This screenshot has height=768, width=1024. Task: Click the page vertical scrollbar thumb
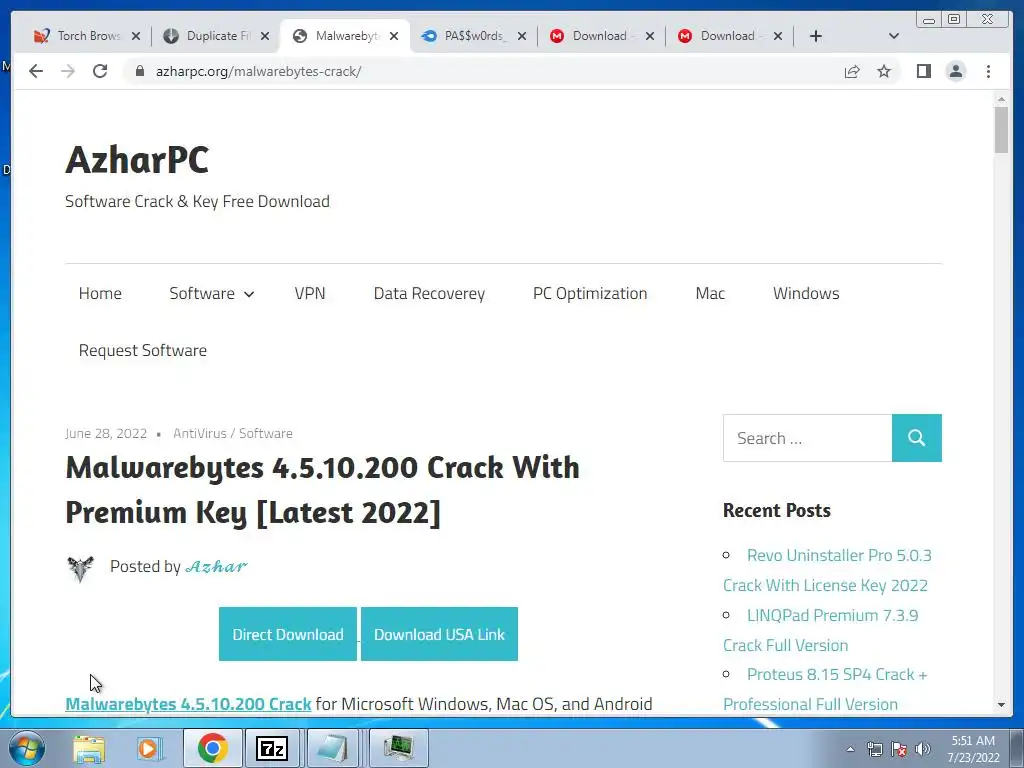(1001, 130)
